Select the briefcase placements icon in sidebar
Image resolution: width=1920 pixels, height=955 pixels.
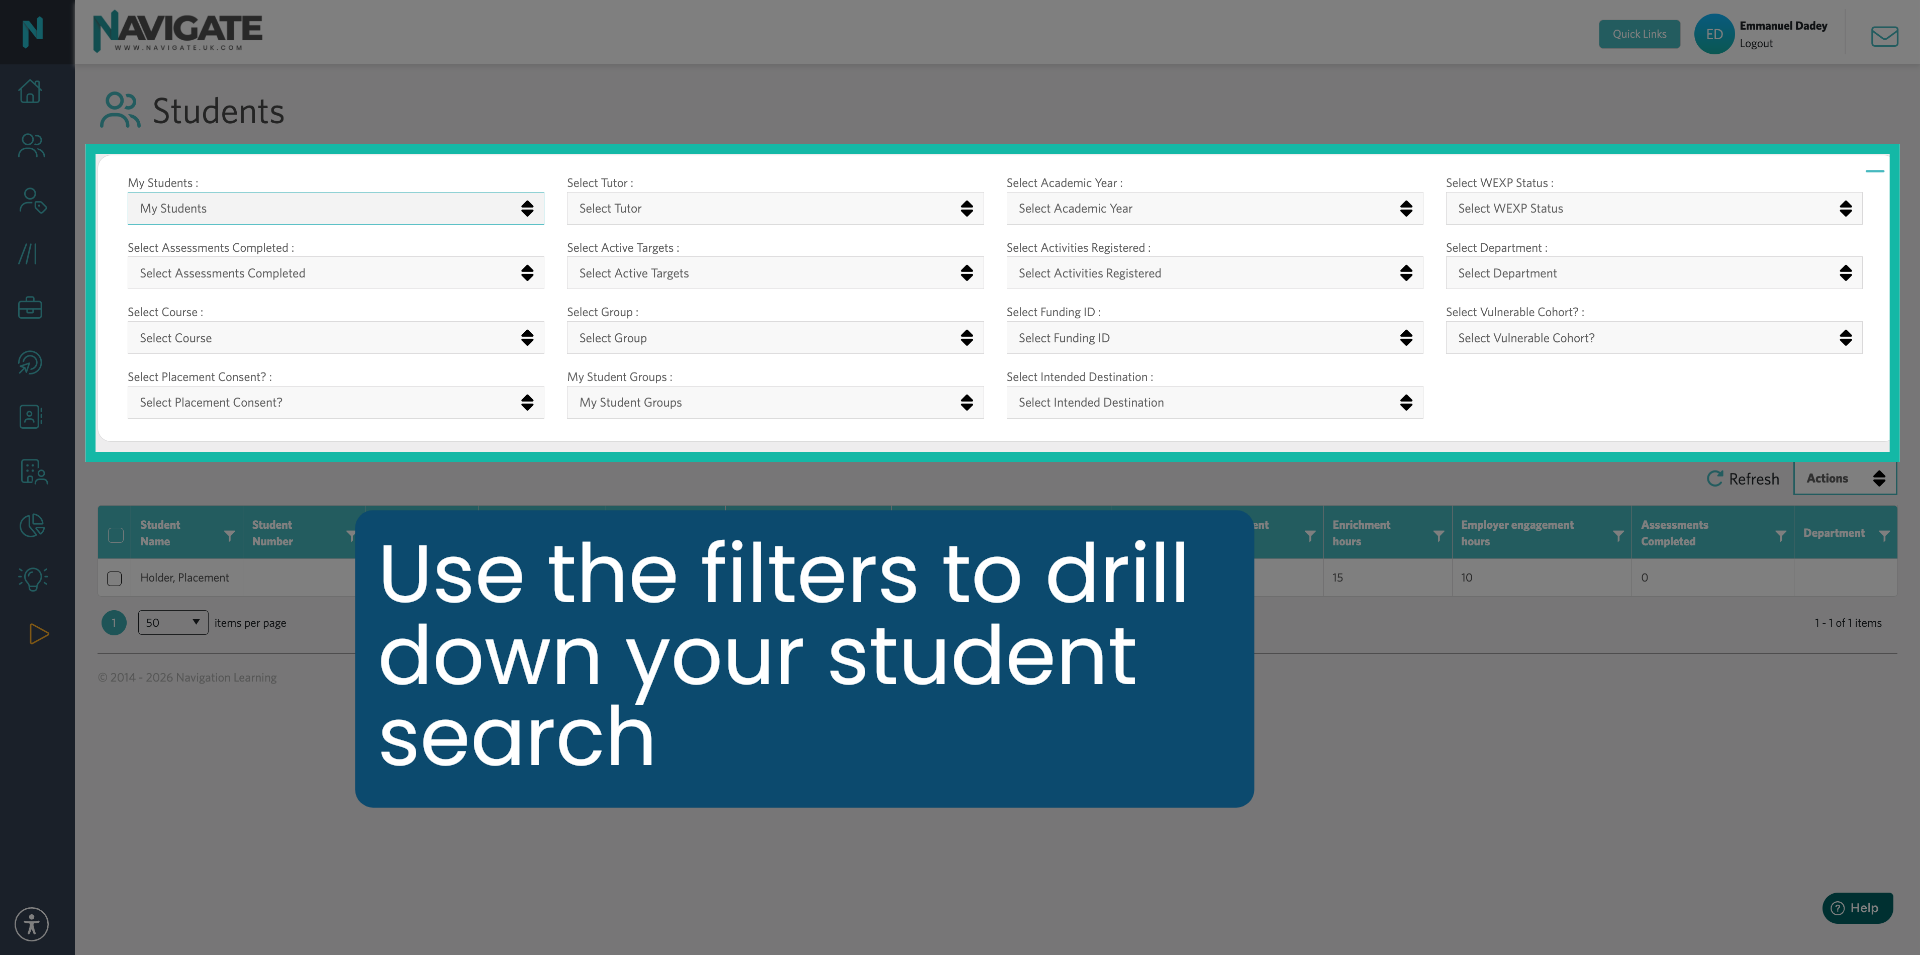pyautogui.click(x=32, y=307)
